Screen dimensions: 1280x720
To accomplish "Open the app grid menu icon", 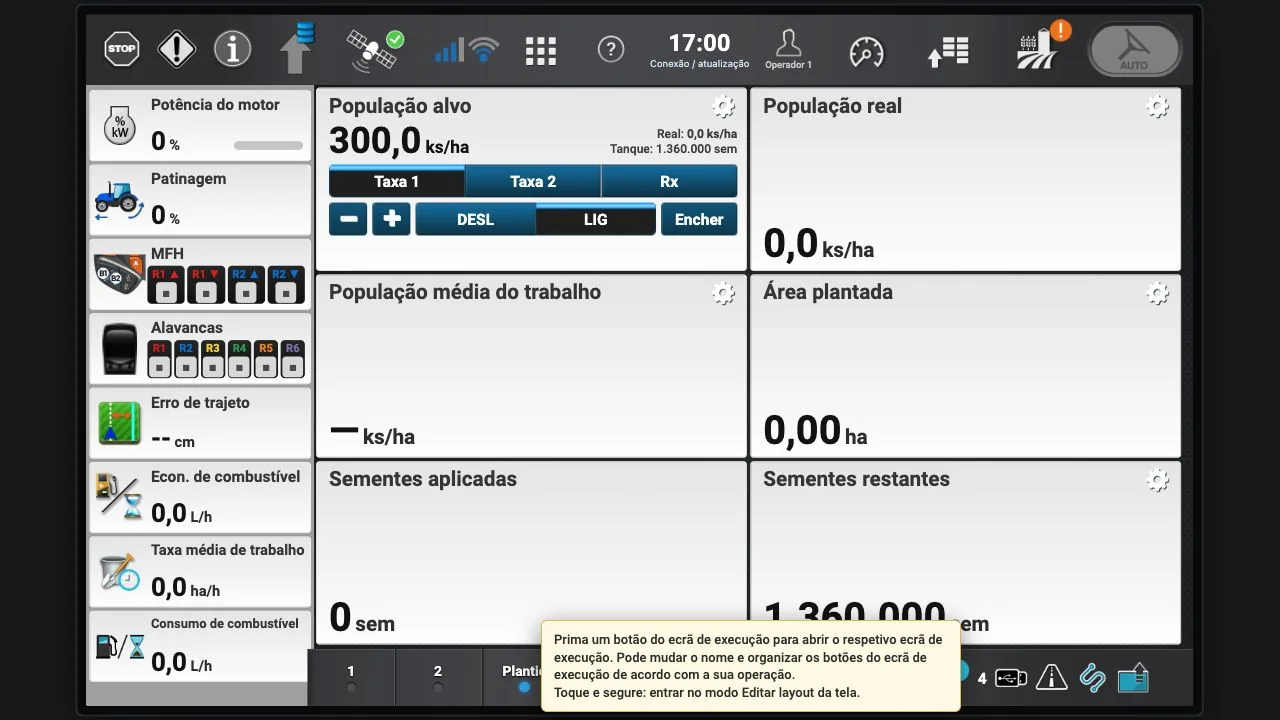I will tap(541, 51).
